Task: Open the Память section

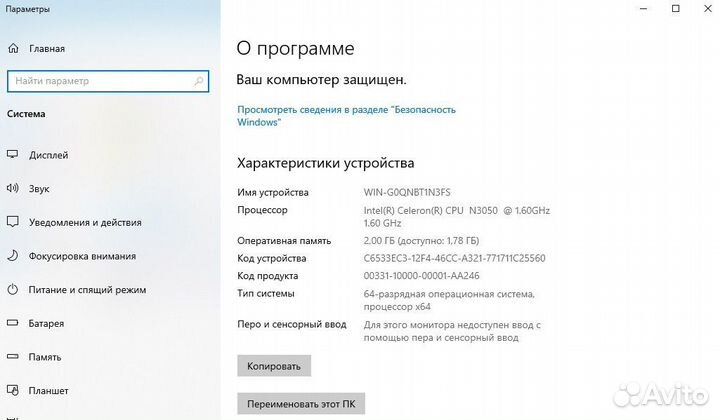Action: (x=45, y=357)
